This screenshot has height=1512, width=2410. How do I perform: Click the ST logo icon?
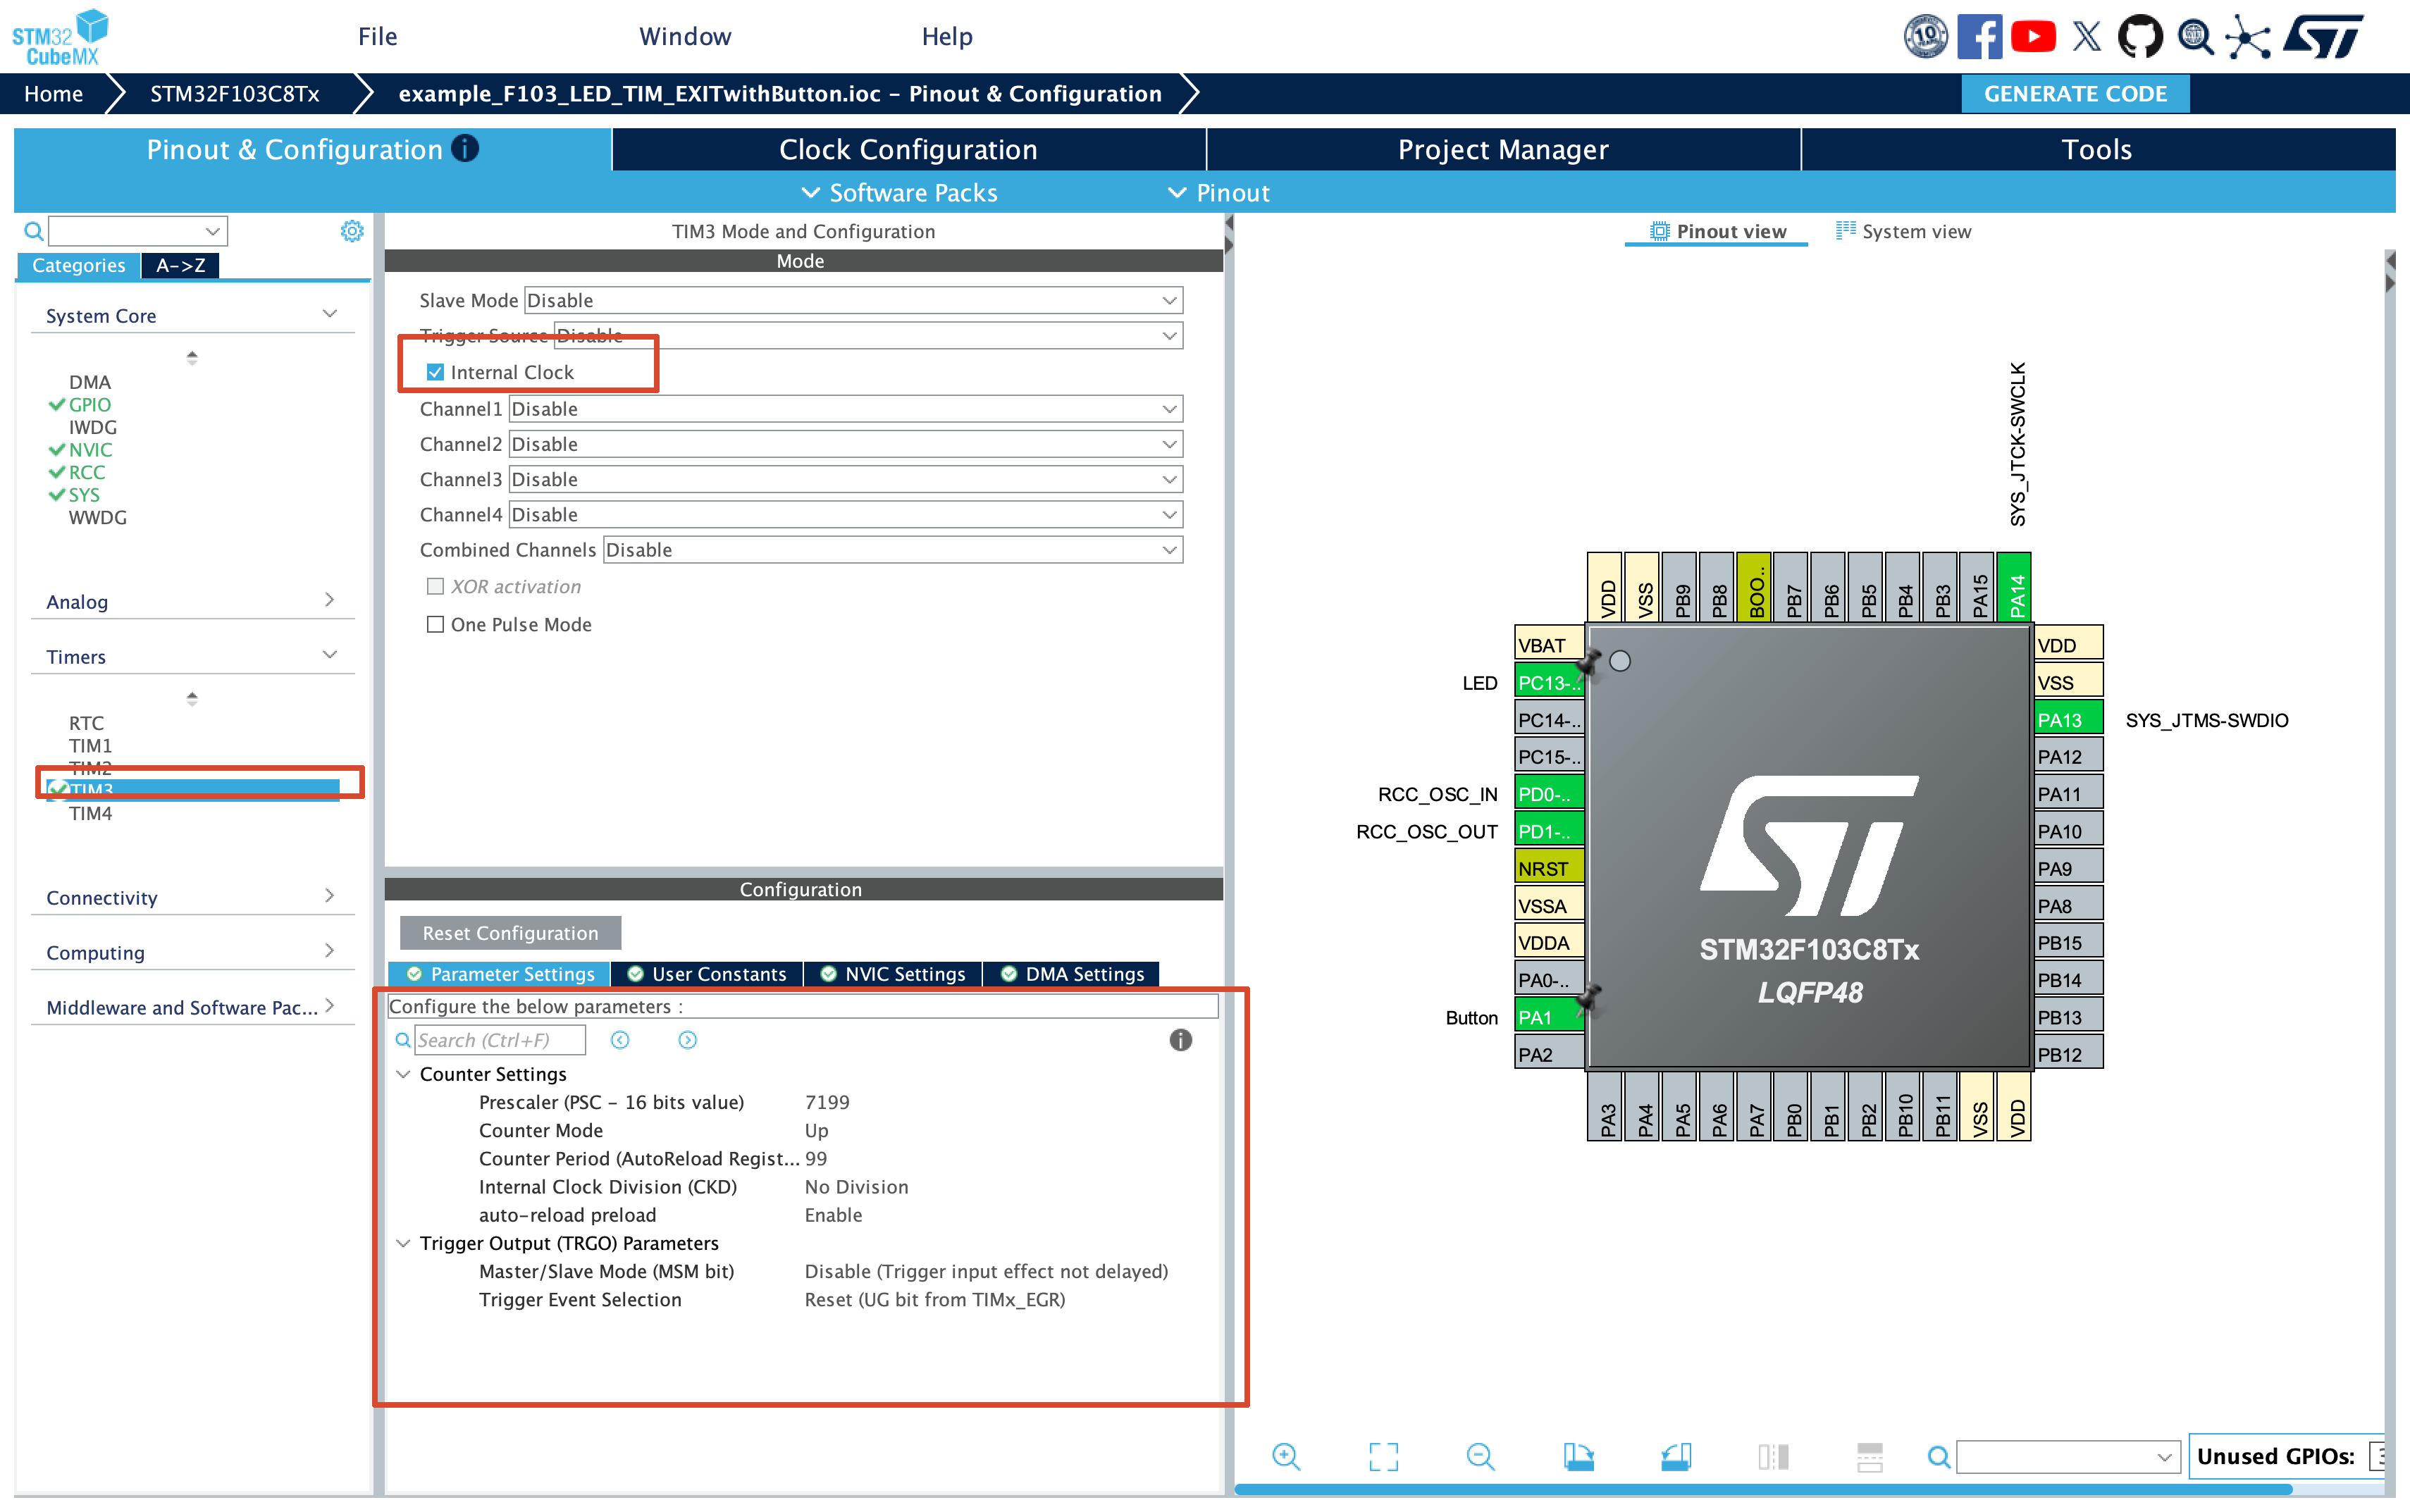tap(2323, 37)
